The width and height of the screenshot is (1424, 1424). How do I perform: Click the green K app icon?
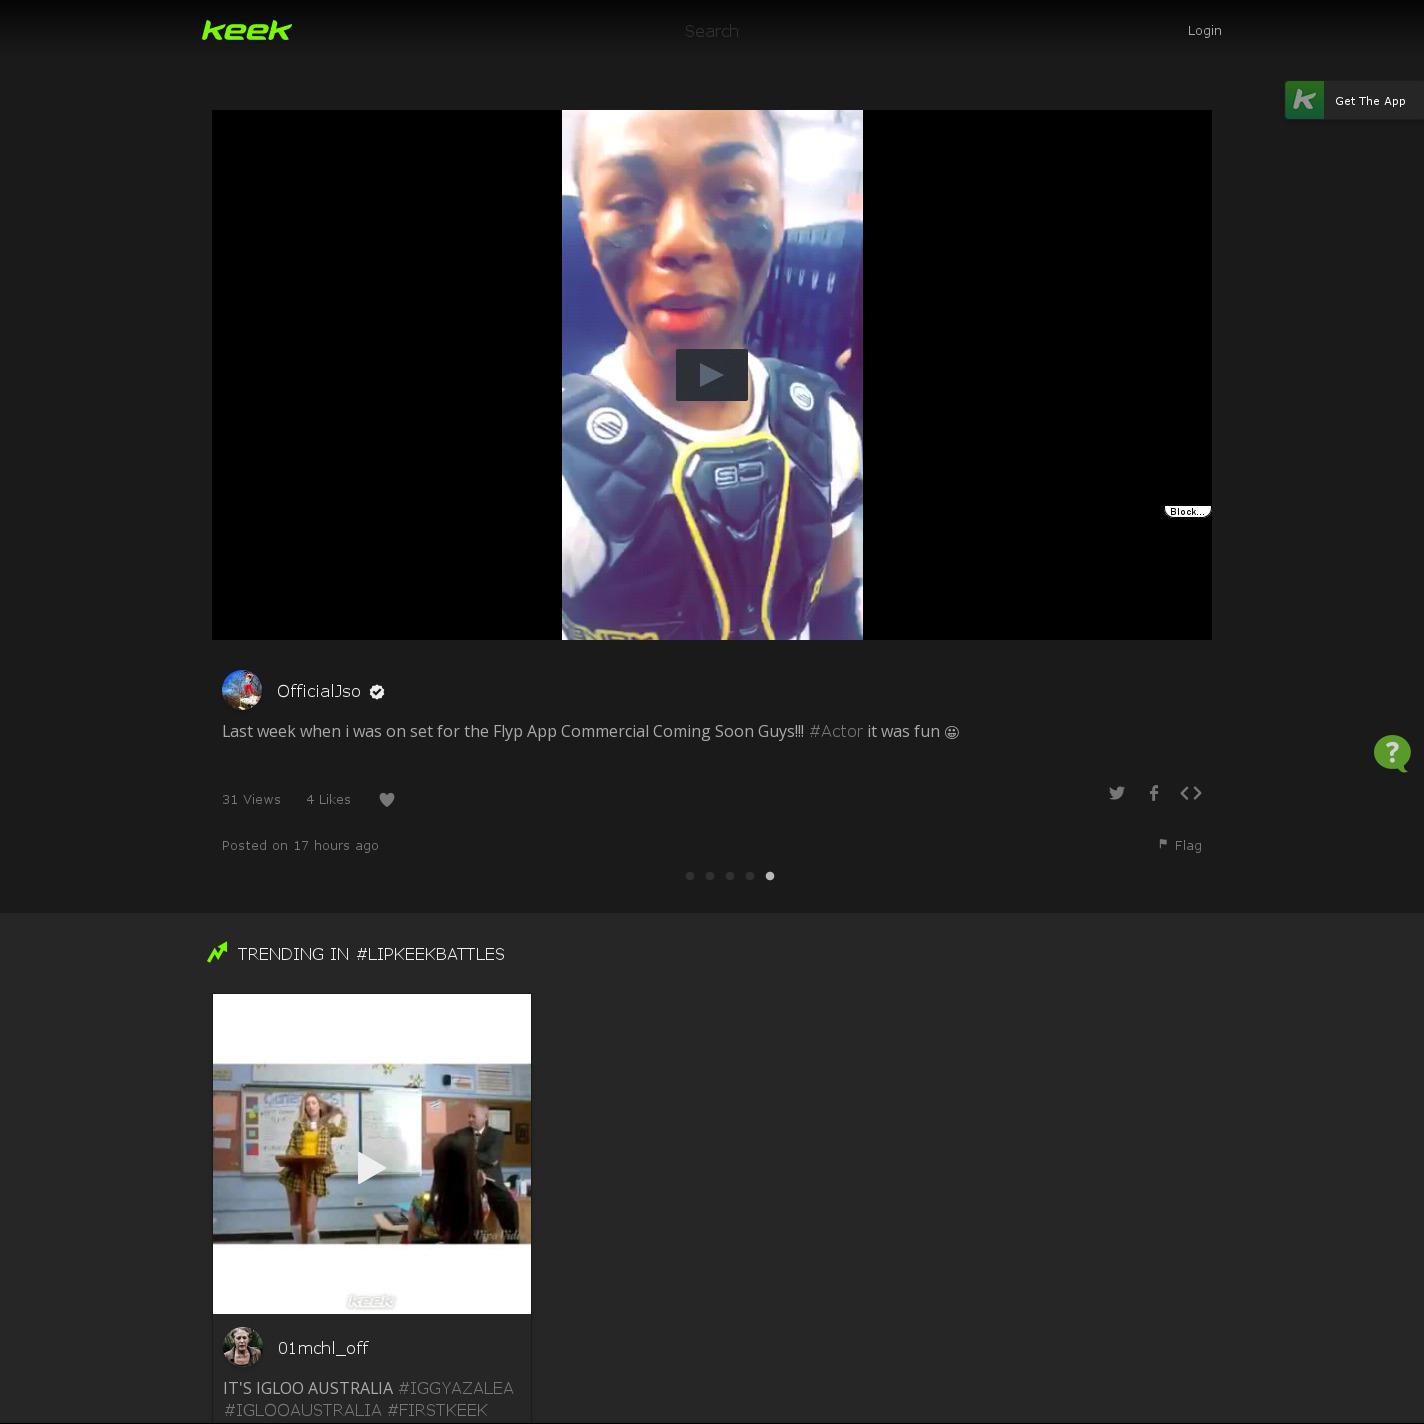(1304, 100)
